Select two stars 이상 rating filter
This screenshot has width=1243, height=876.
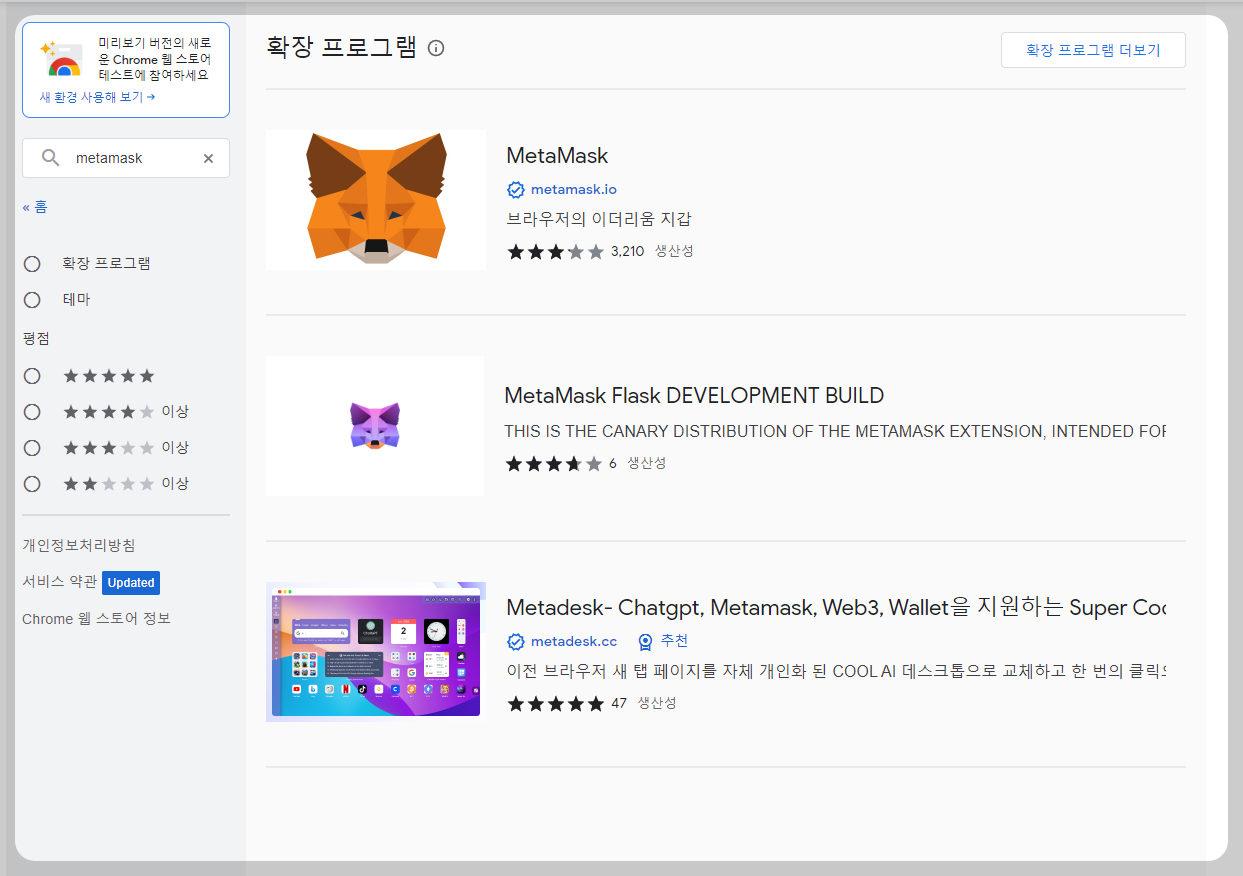(32, 484)
